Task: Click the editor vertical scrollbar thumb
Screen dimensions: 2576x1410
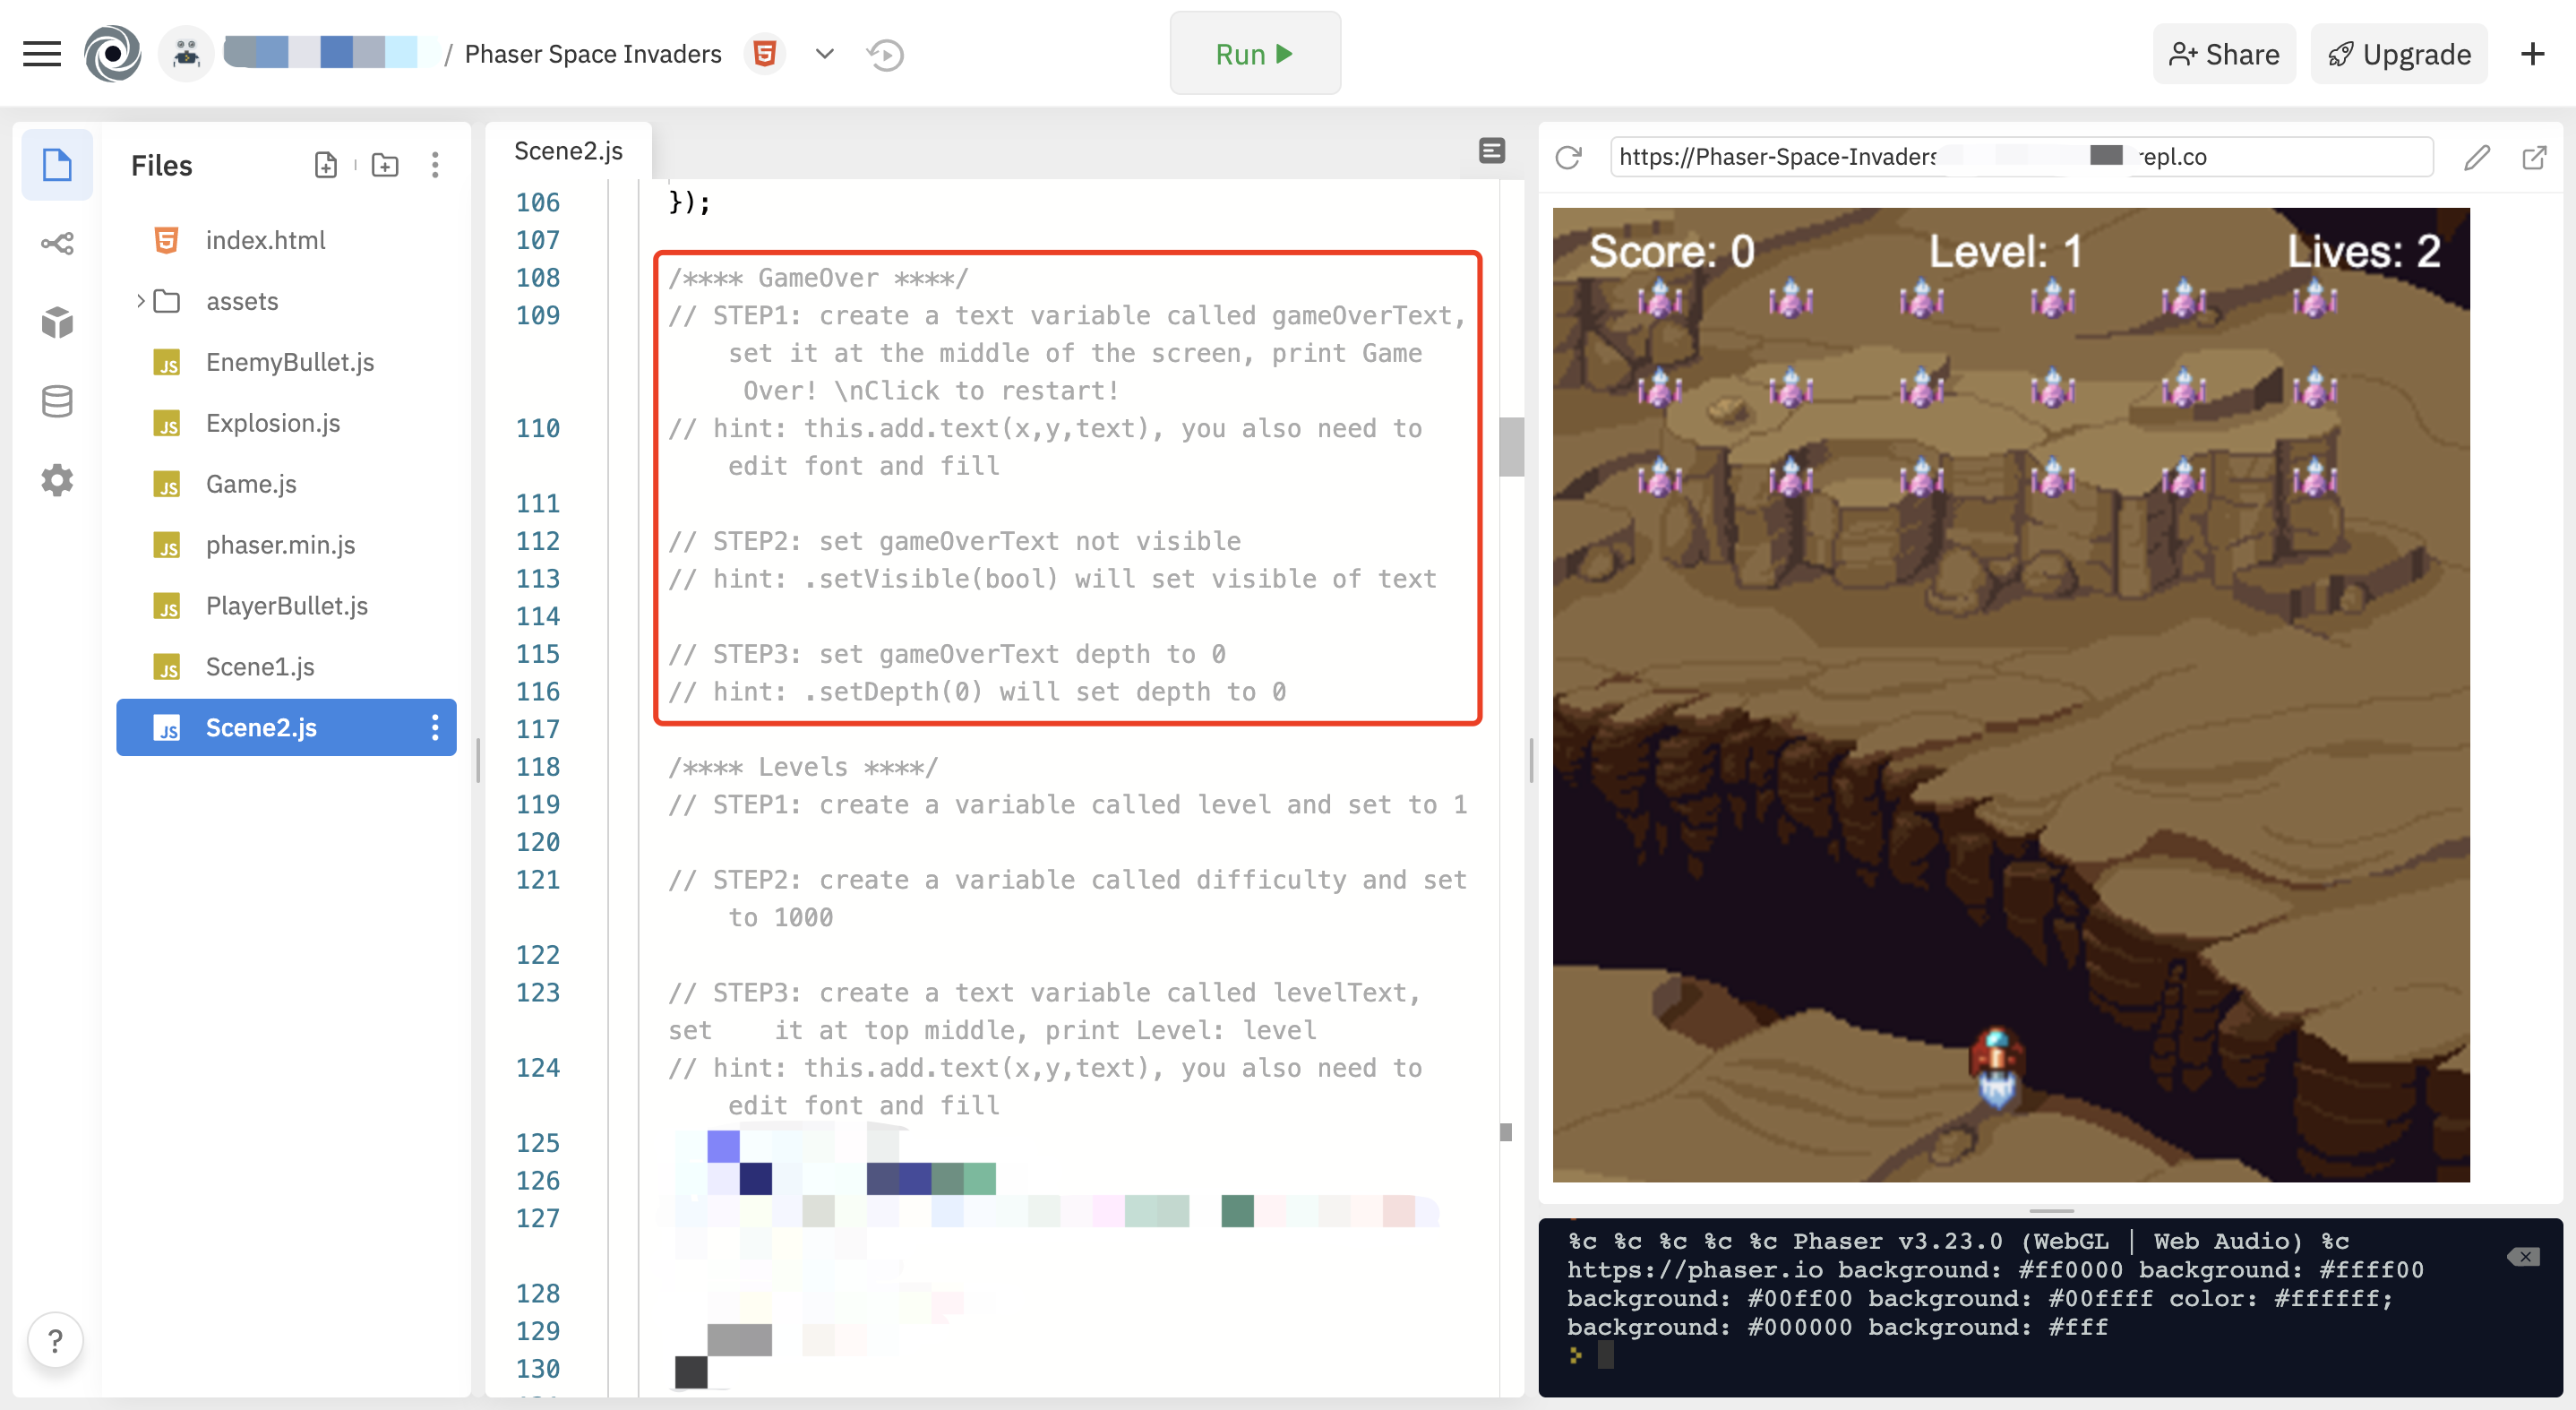Action: pyautogui.click(x=1511, y=447)
